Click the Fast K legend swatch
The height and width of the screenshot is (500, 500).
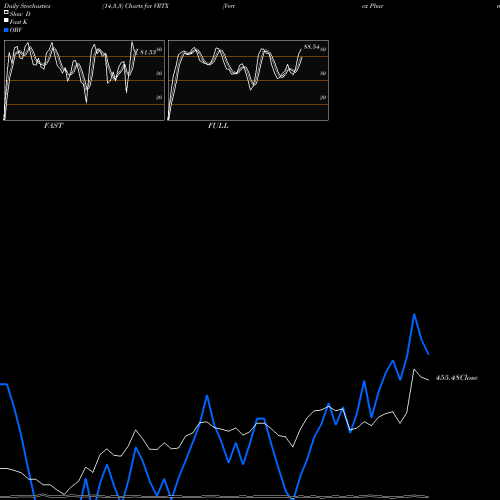6,21
